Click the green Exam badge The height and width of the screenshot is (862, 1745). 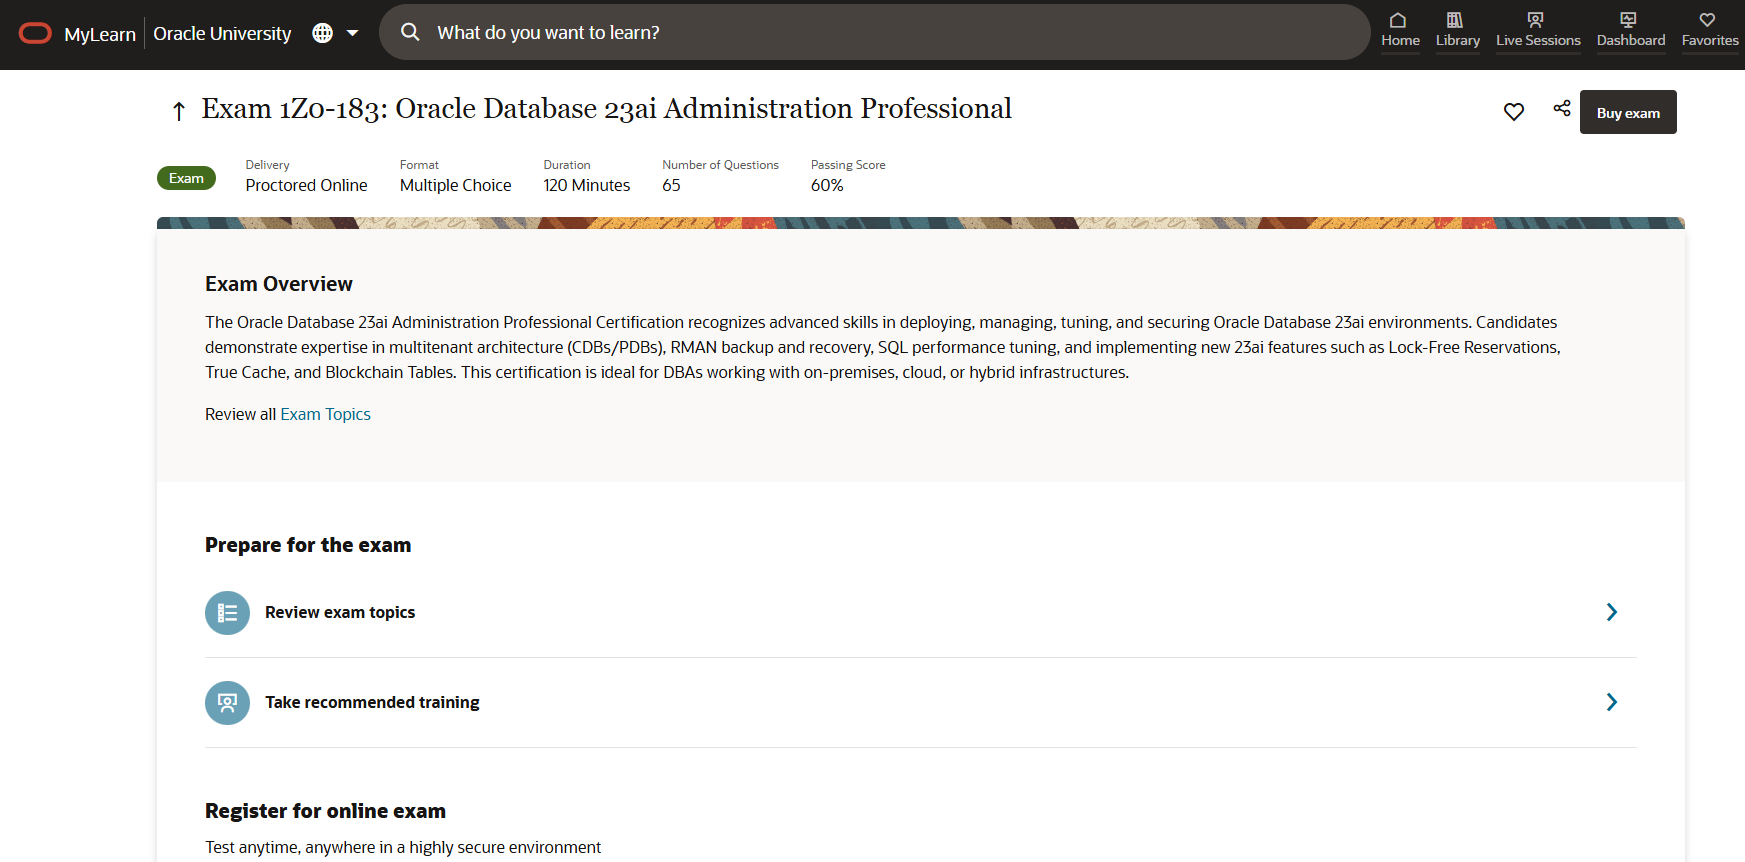[x=186, y=178]
